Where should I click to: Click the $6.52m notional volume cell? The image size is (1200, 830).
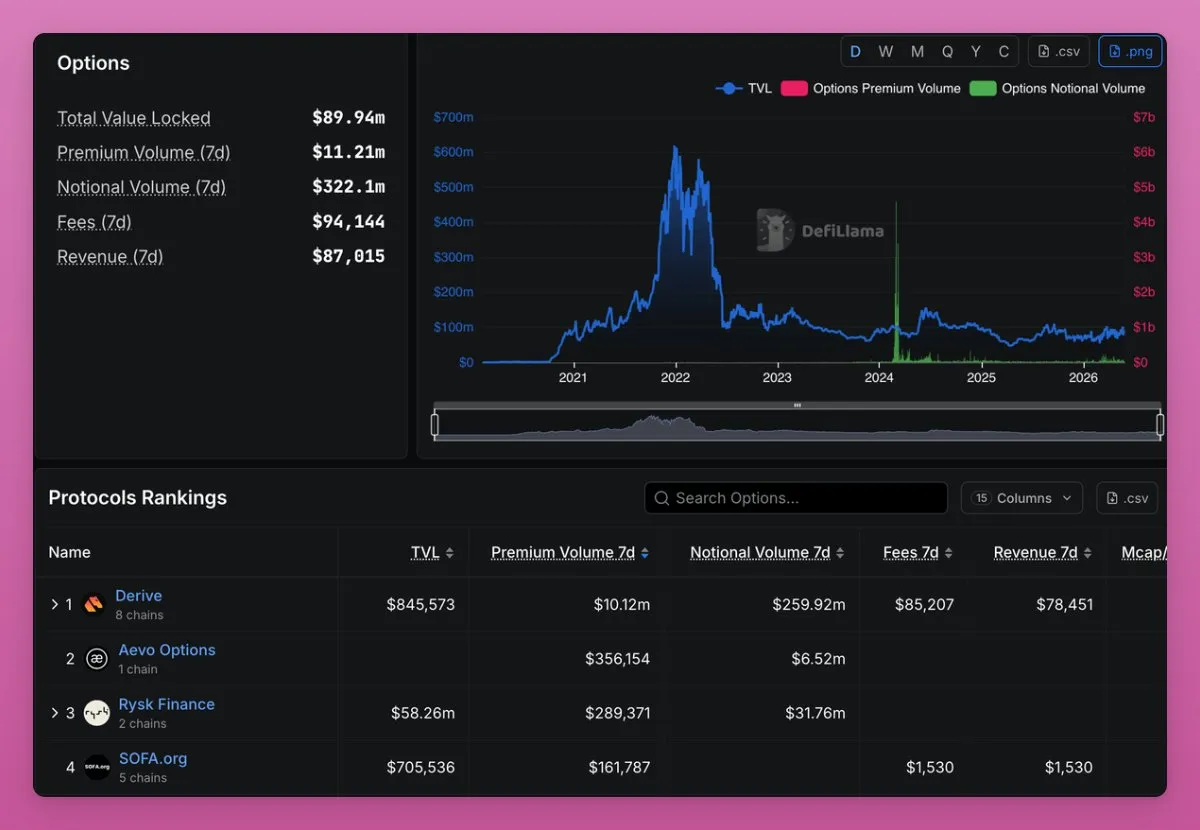click(818, 659)
